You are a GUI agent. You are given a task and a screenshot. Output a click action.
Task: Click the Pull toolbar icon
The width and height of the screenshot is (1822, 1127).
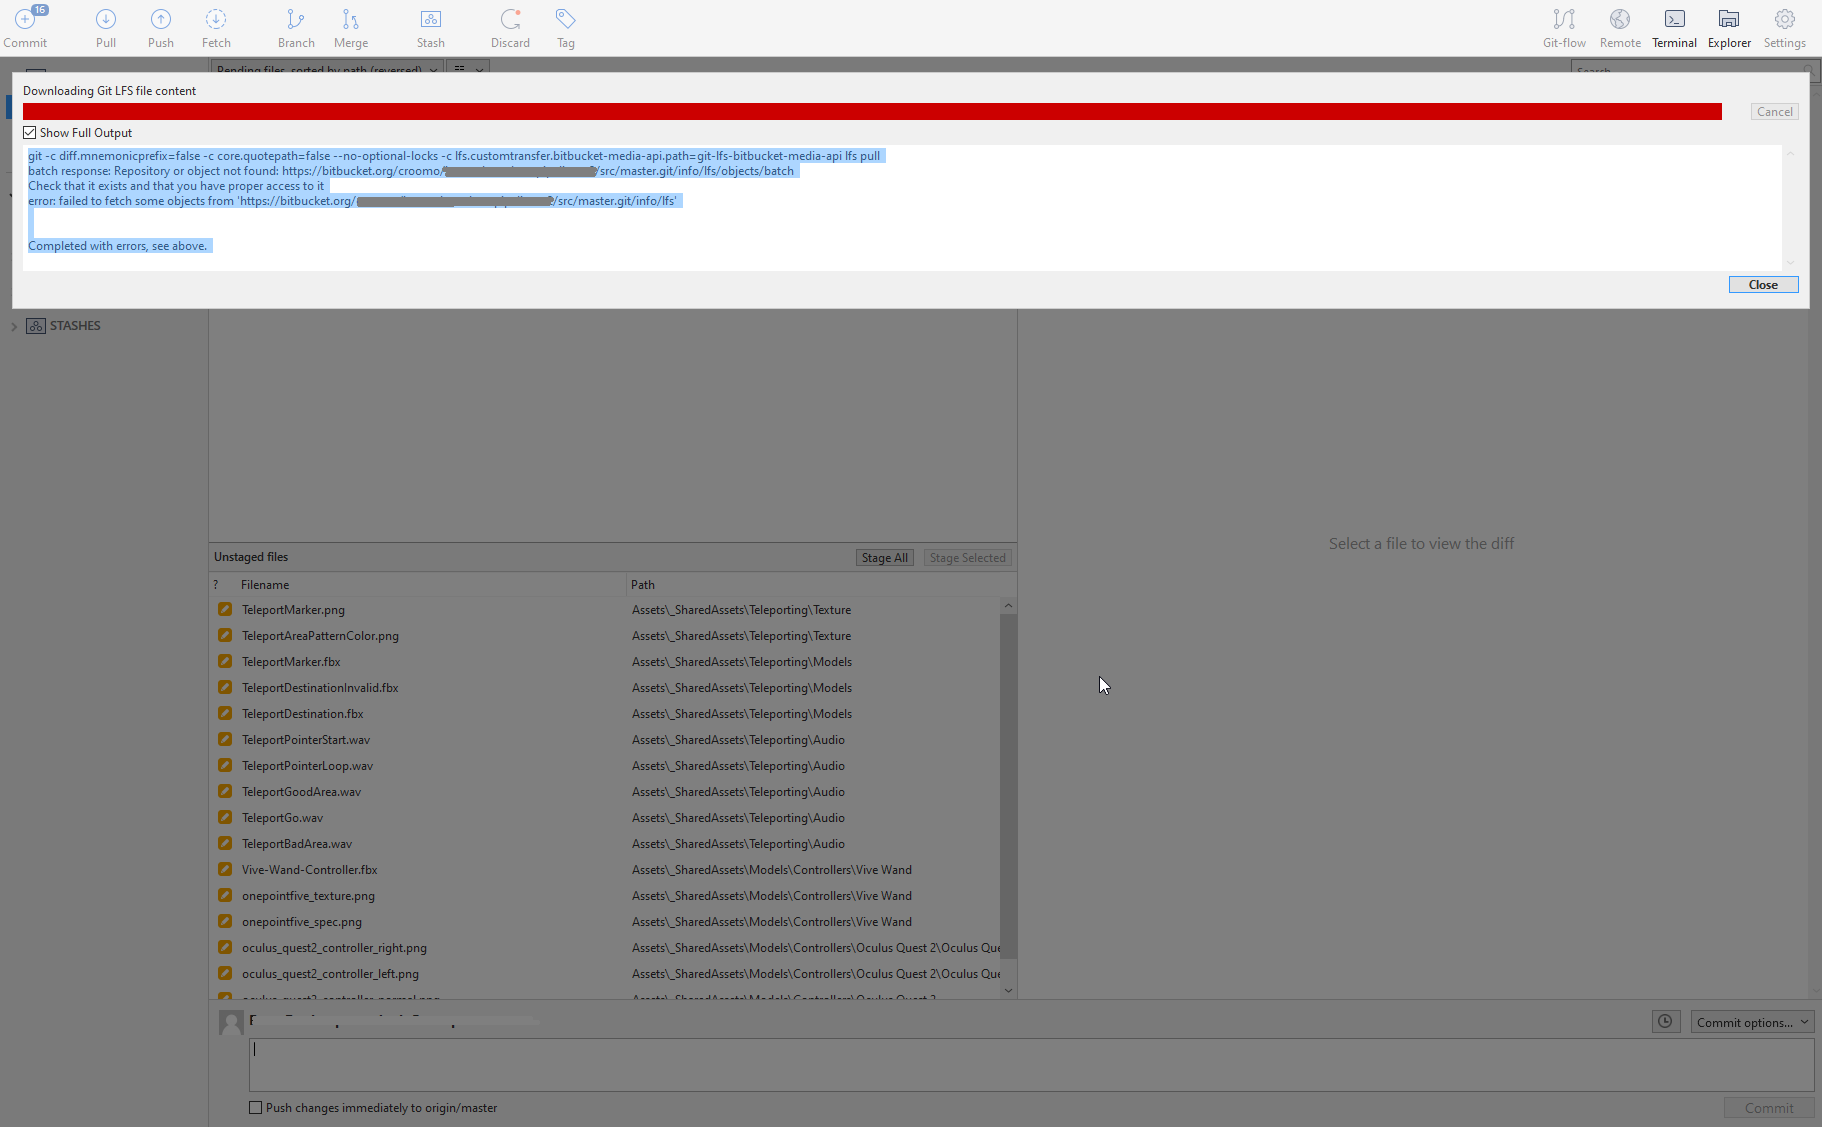106,27
